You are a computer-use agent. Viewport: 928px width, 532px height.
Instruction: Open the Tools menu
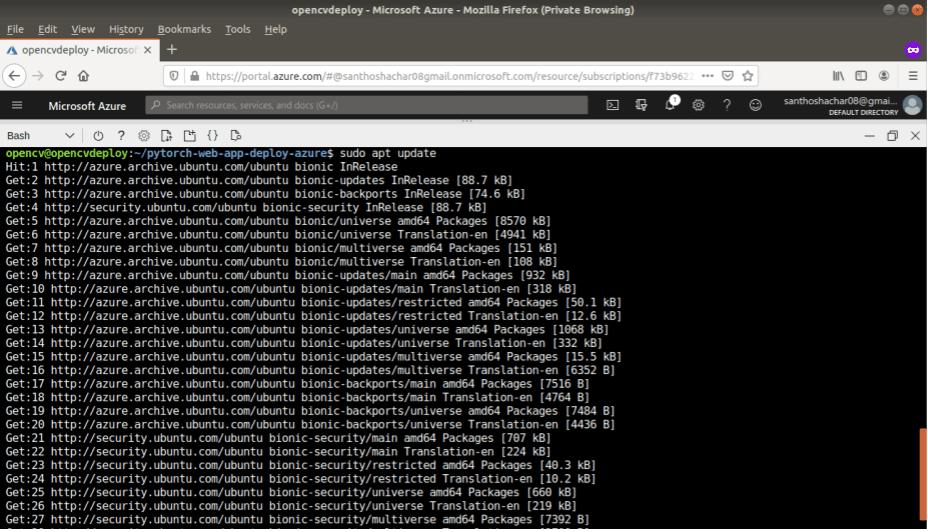click(237, 29)
